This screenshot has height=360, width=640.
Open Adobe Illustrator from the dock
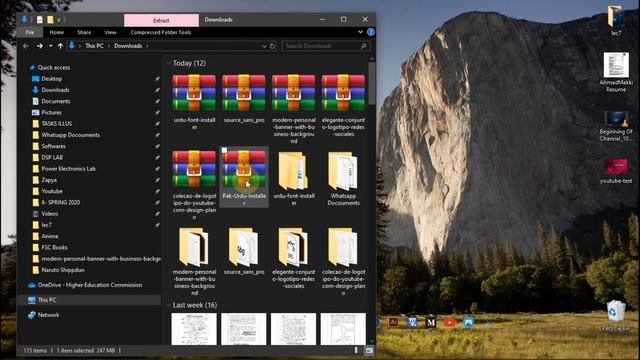(393, 322)
